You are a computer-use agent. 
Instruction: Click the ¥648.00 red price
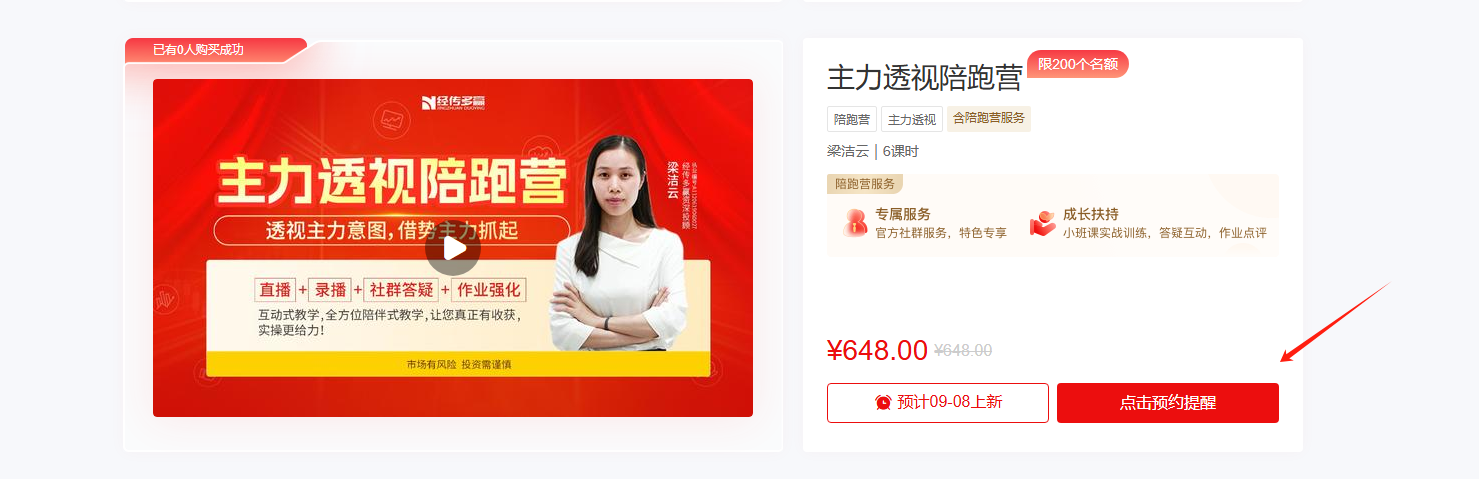[877, 350]
